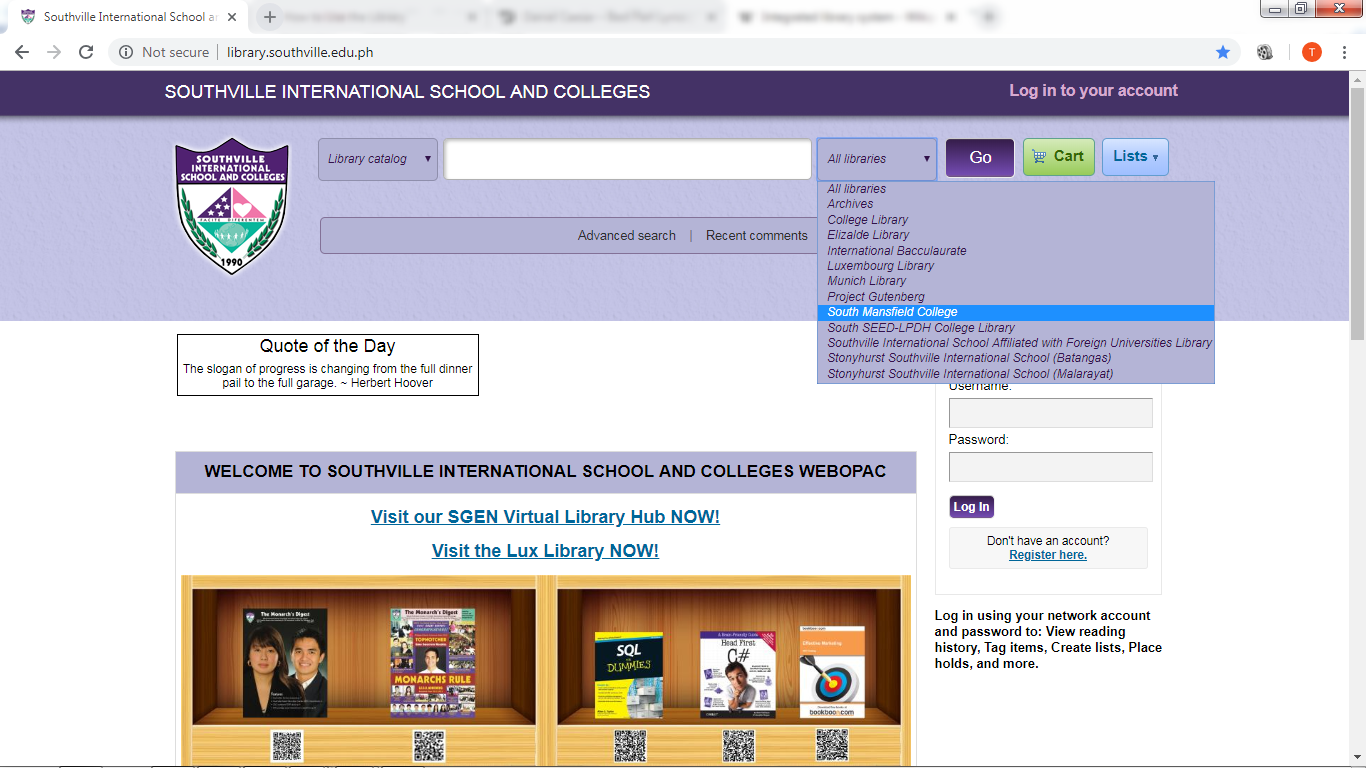Choose Archives from the library list
The width and height of the screenshot is (1366, 770).
click(1015, 204)
